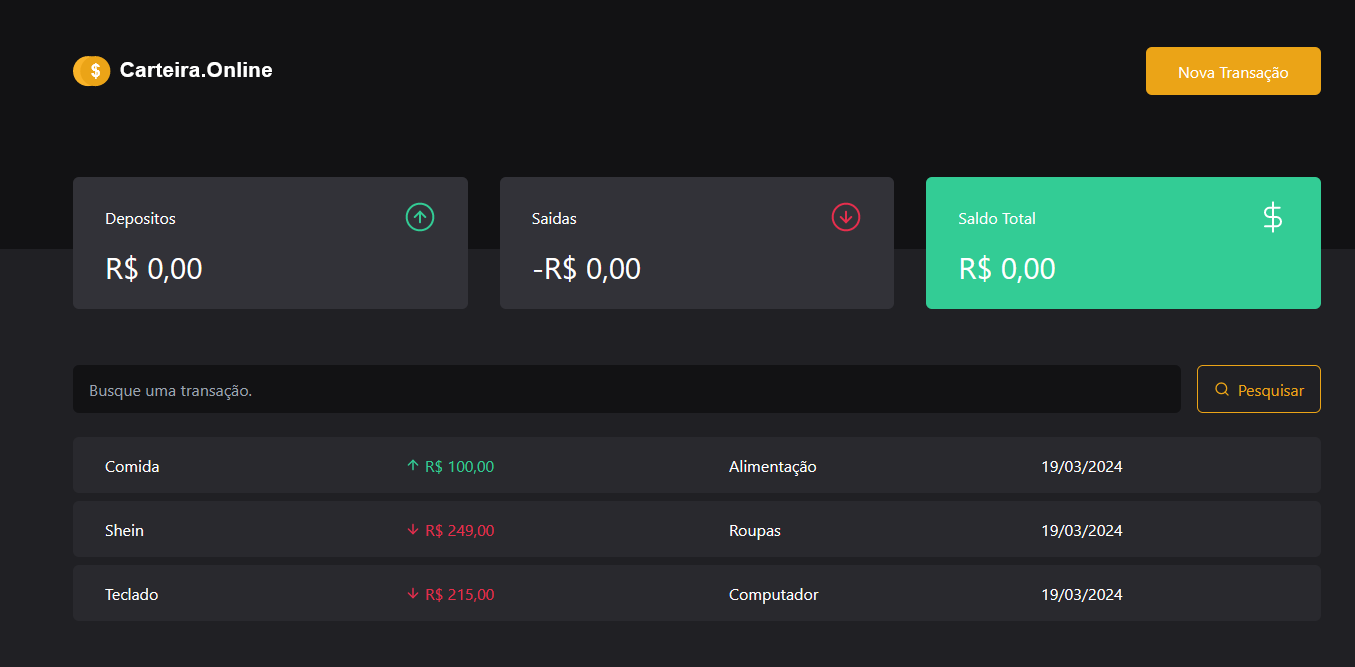Select the Saidas summary card
Screen dimensions: 1355x667
point(696,244)
